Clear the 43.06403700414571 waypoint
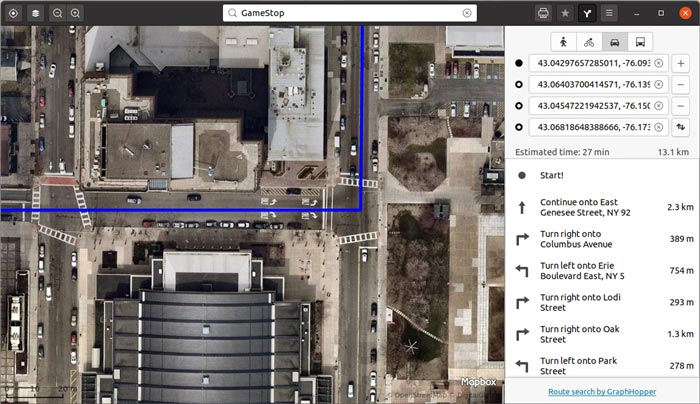 (x=658, y=84)
